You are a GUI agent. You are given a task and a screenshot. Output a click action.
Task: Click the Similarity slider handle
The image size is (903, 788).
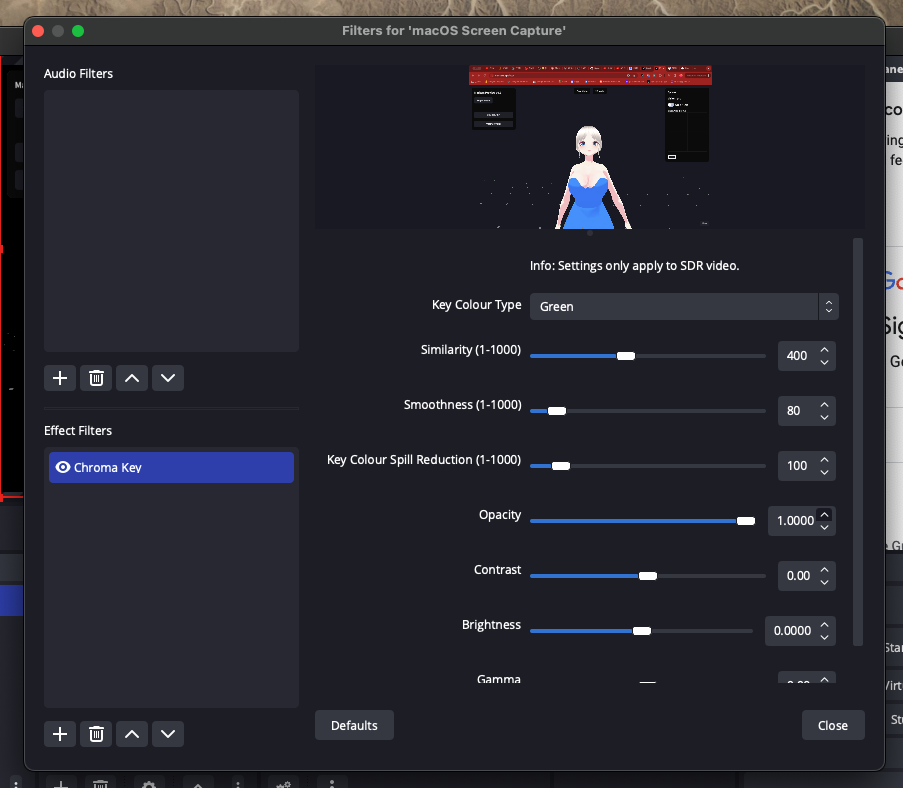pos(625,356)
